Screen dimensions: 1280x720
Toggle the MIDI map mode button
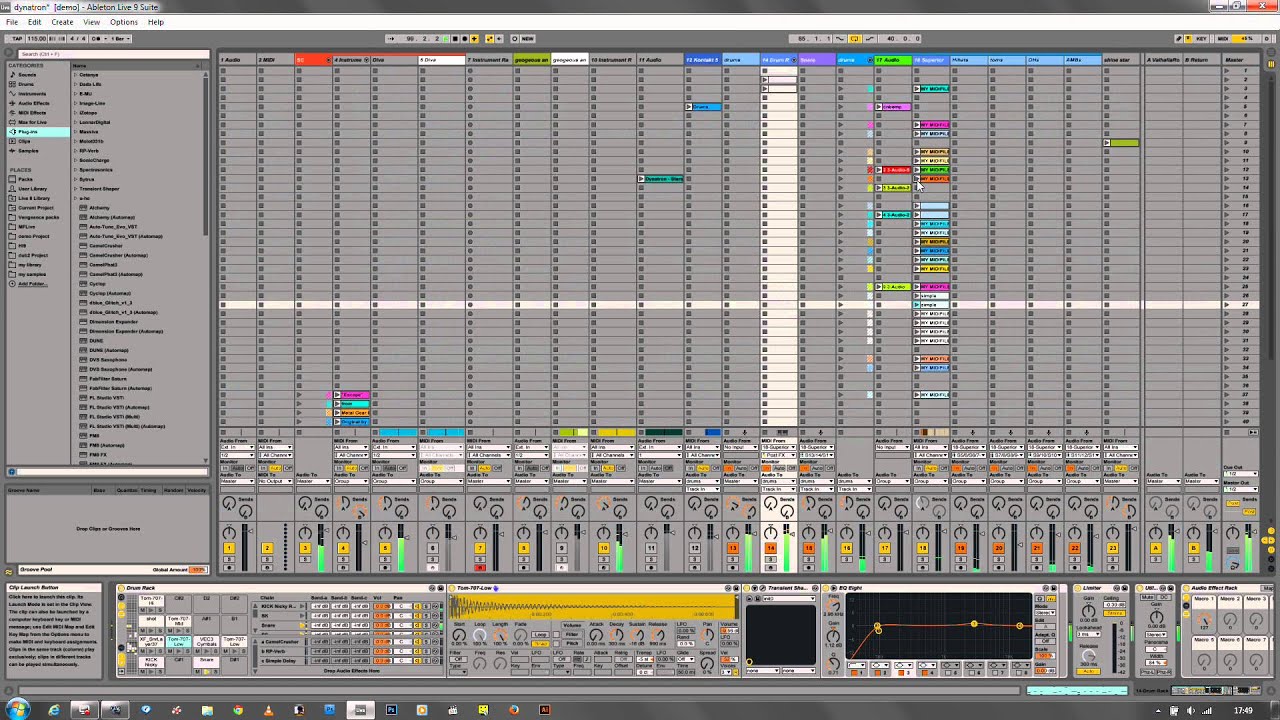1222,39
